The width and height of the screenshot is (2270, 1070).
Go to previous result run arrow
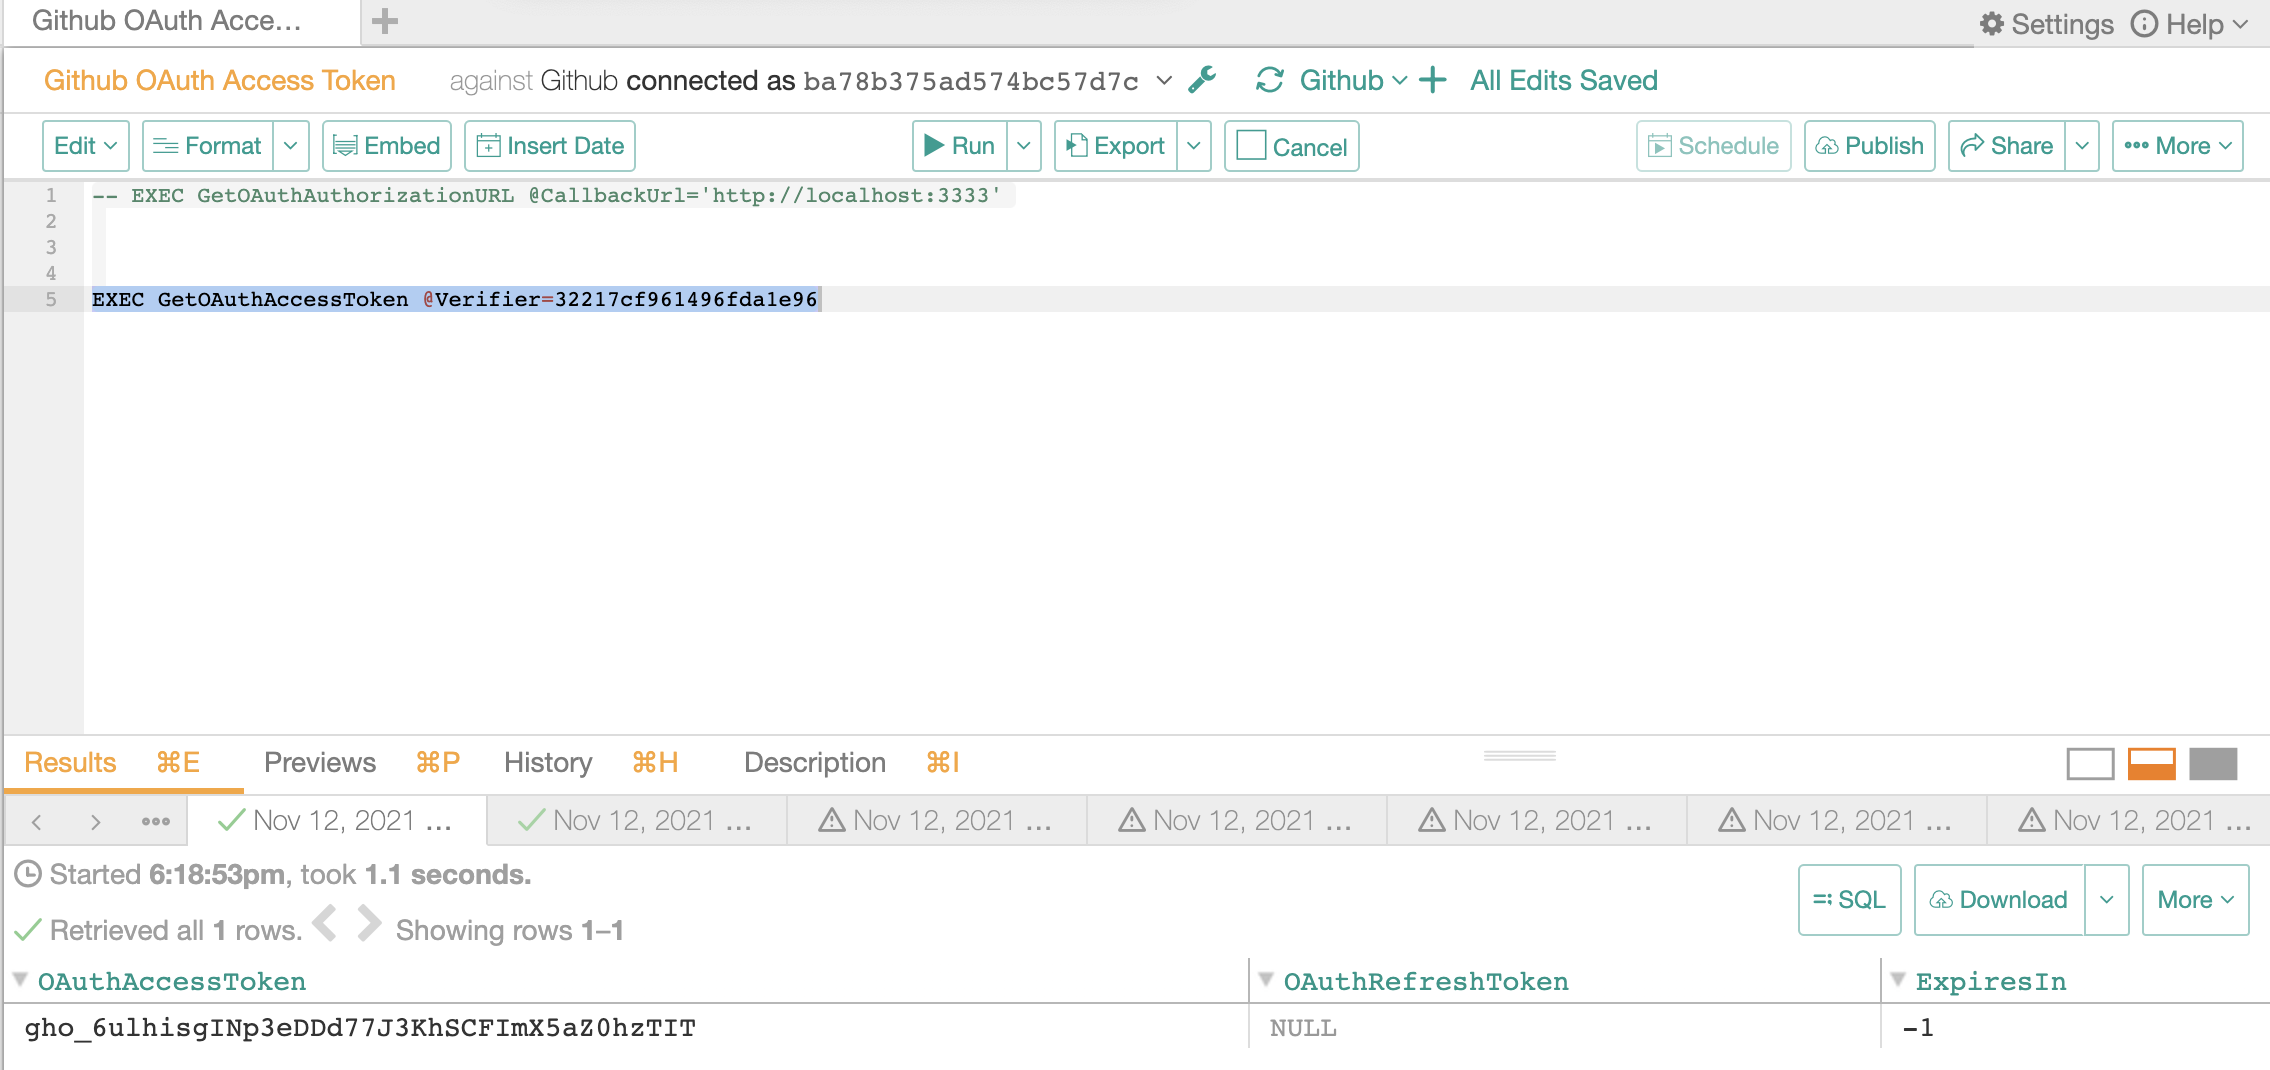click(x=37, y=822)
